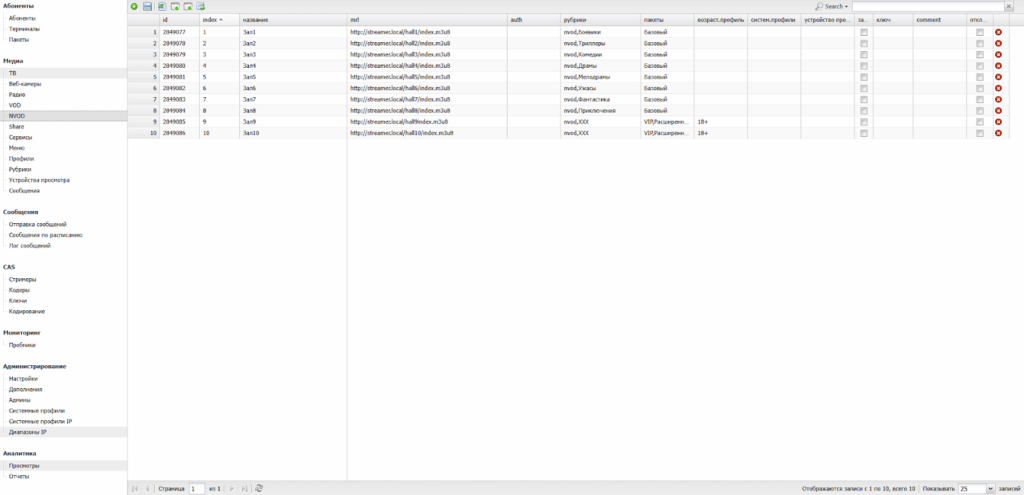Image resolution: width=1024 pixels, height=495 pixels.
Task: Open Диапазоны IP in Администрирование
Action: [30, 432]
